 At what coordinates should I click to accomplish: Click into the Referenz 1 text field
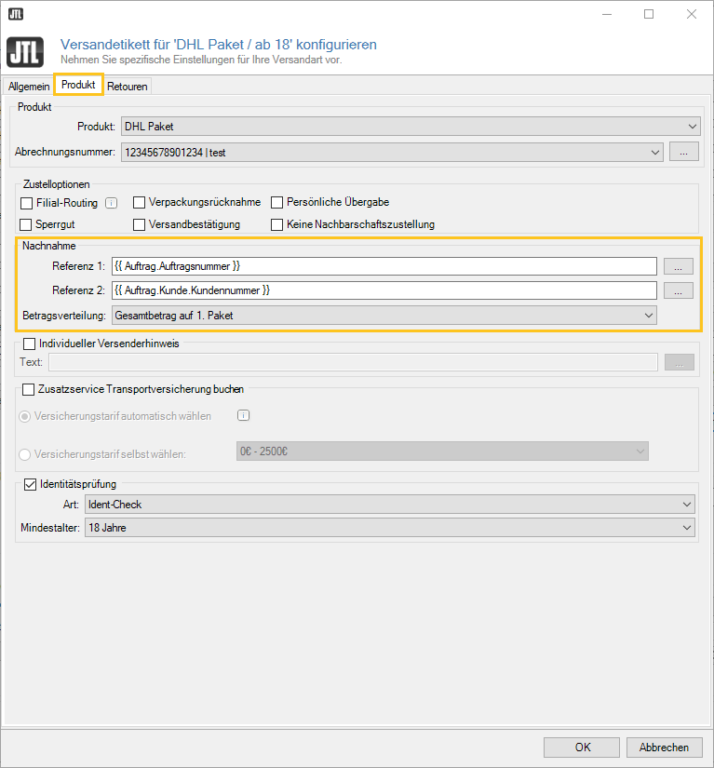click(384, 266)
